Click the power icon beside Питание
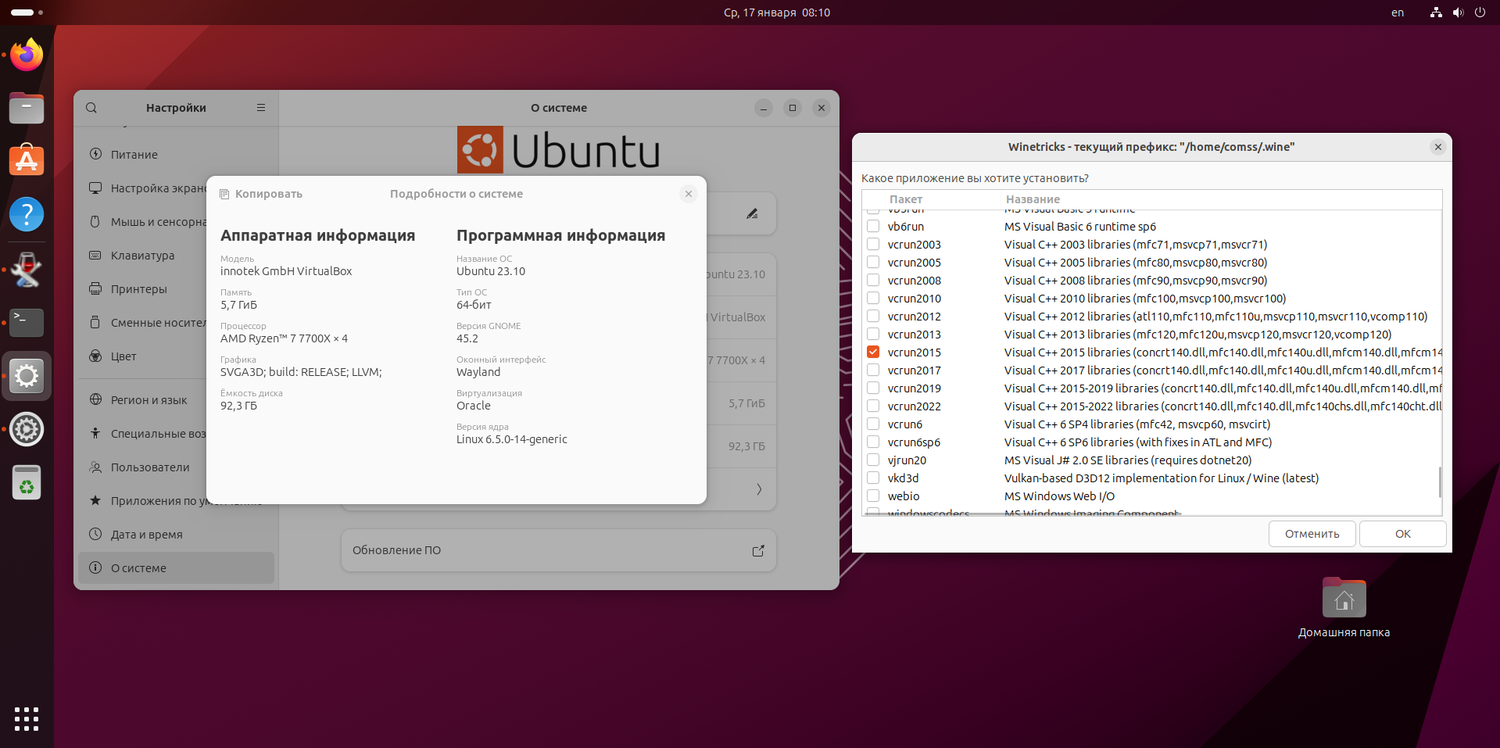This screenshot has width=1500, height=748. tap(96, 155)
